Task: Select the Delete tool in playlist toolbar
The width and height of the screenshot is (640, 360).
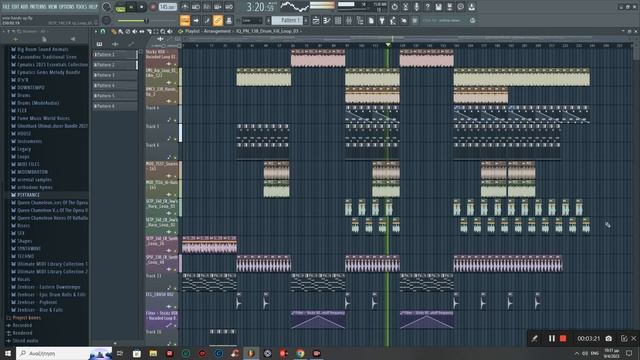Action: tap(127, 31)
